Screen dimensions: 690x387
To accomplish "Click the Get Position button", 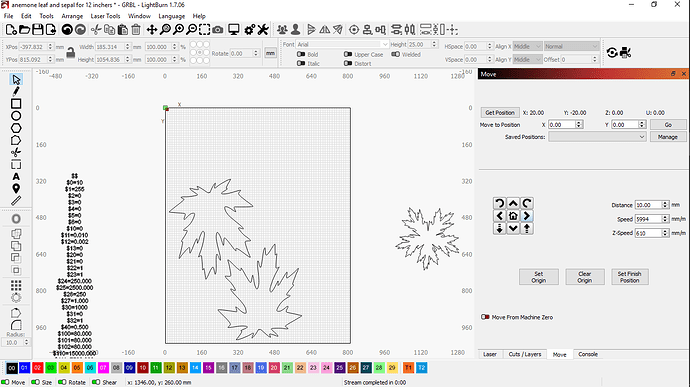I will pyautogui.click(x=500, y=113).
